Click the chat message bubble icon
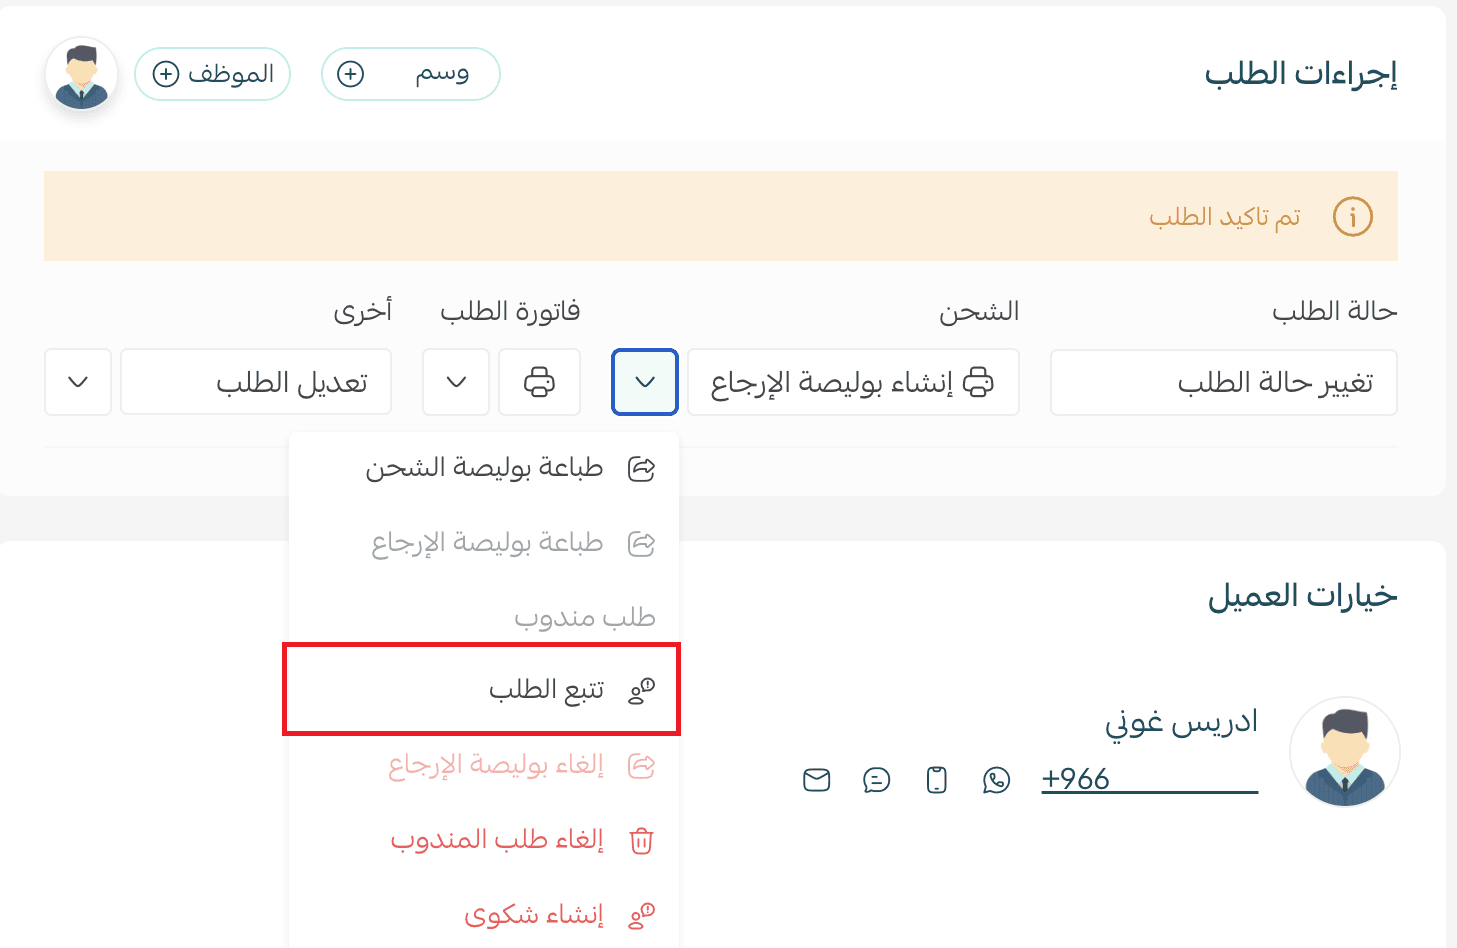The width and height of the screenshot is (1457, 948). click(x=876, y=780)
